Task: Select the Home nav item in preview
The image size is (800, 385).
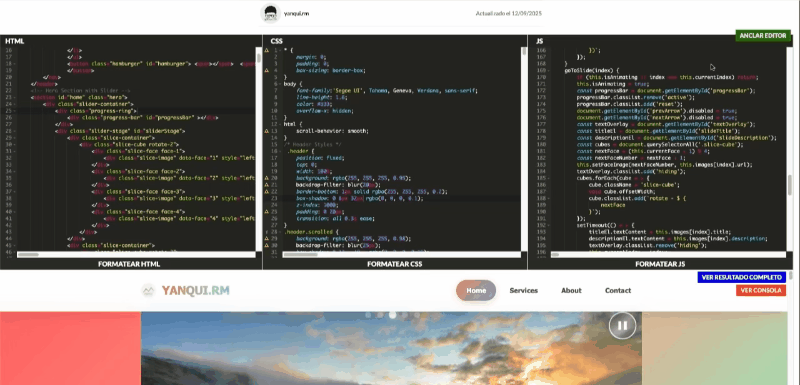Action: 476,290
